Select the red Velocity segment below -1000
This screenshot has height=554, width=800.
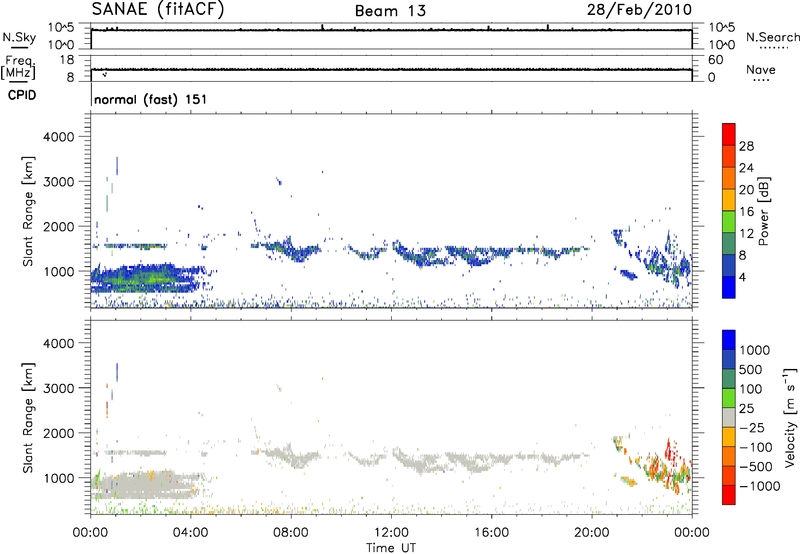pos(729,495)
